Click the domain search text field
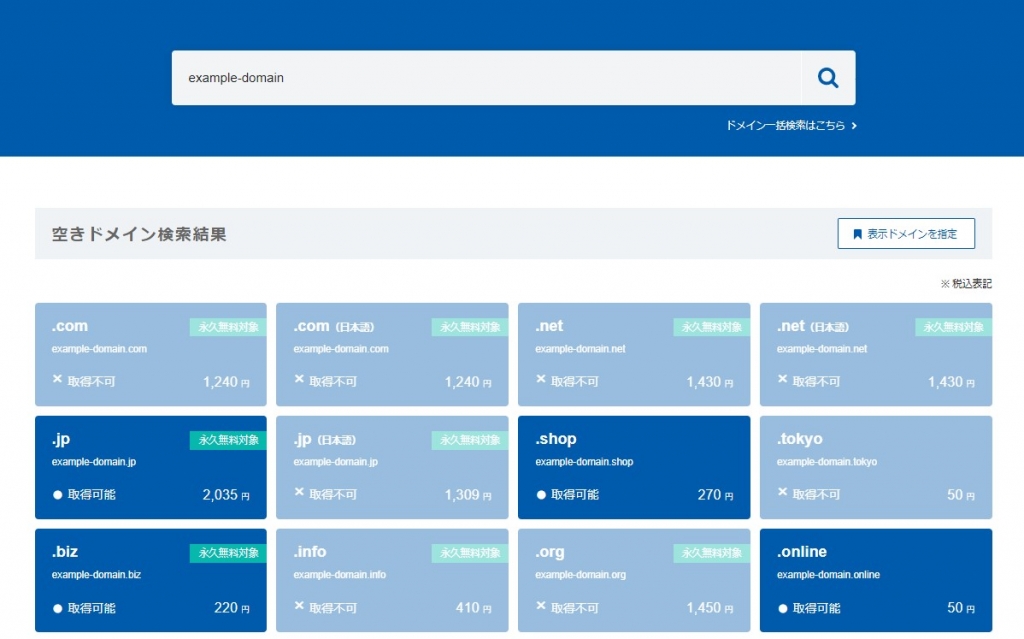This screenshot has height=639, width=1024. point(486,78)
